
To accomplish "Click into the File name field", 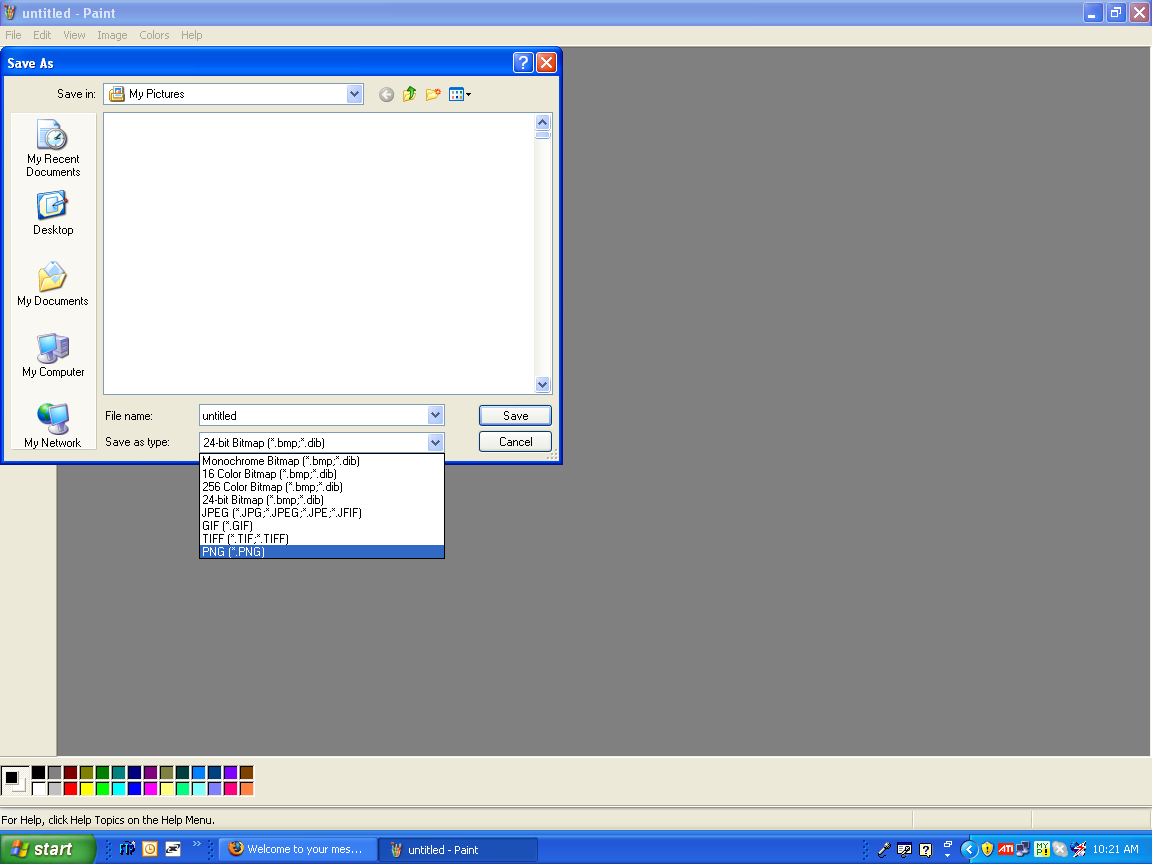I will click(314, 415).
